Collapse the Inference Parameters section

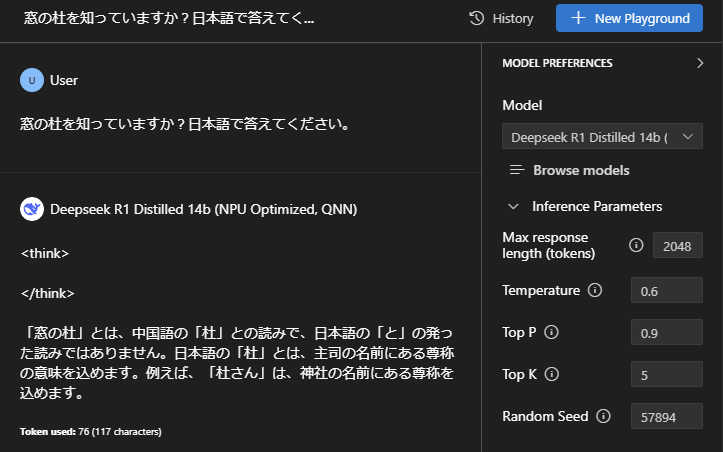coord(513,206)
